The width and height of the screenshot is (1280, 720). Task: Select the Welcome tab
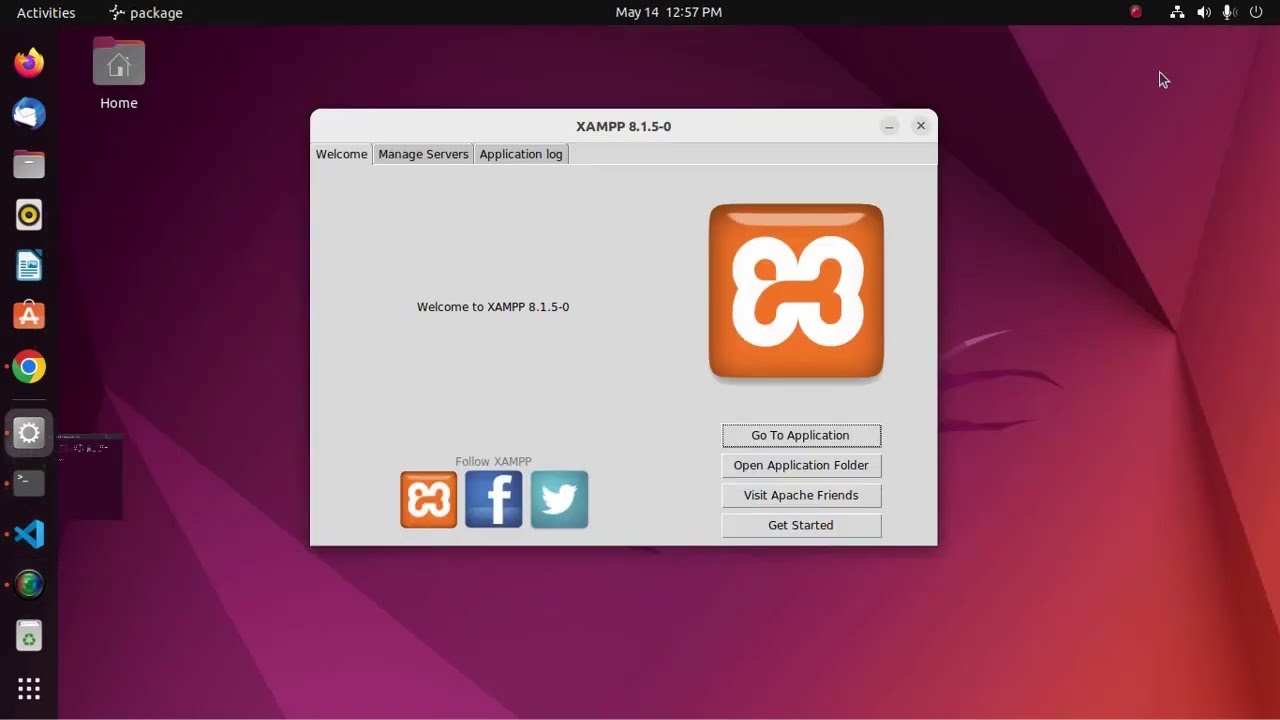(x=342, y=154)
